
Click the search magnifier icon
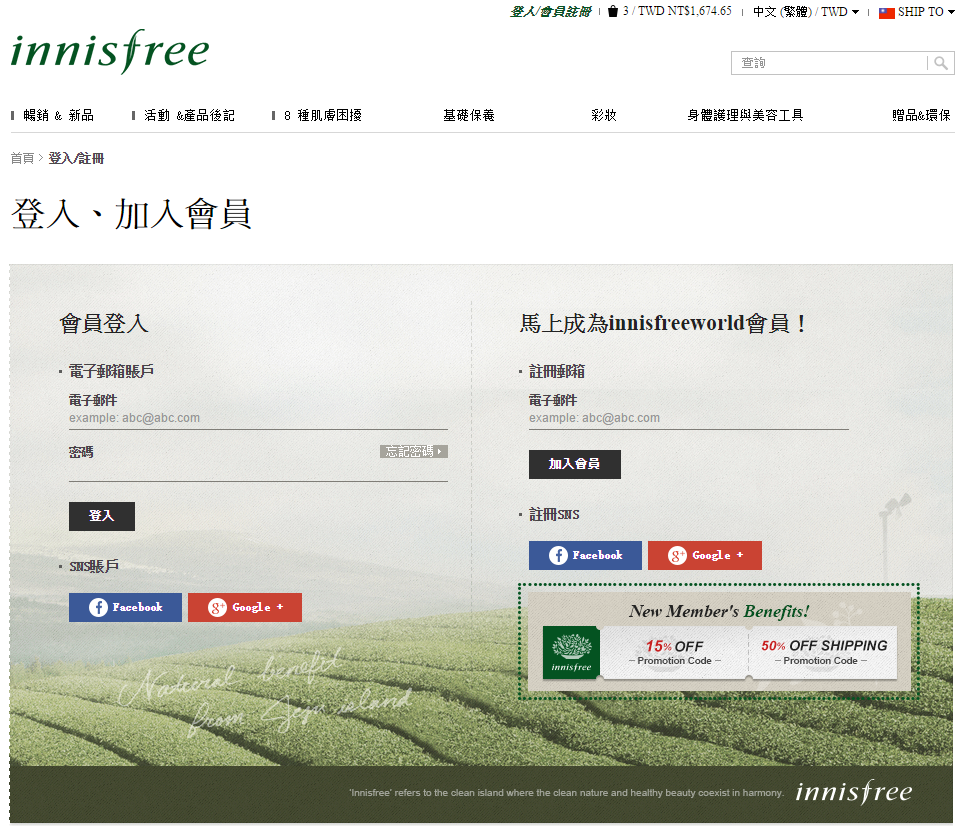pos(941,63)
